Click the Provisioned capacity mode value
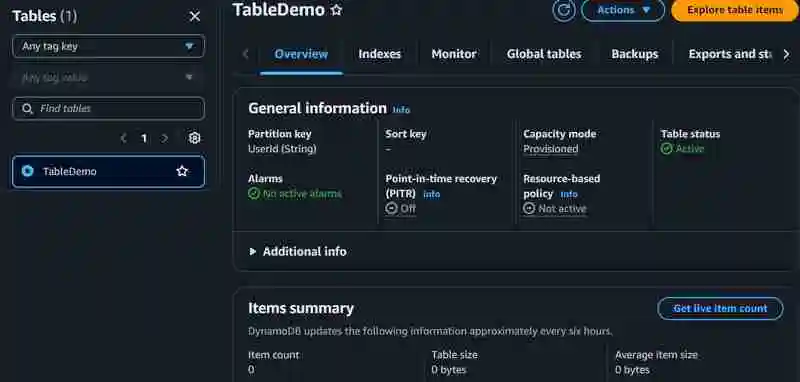The image size is (800, 382). [551, 149]
